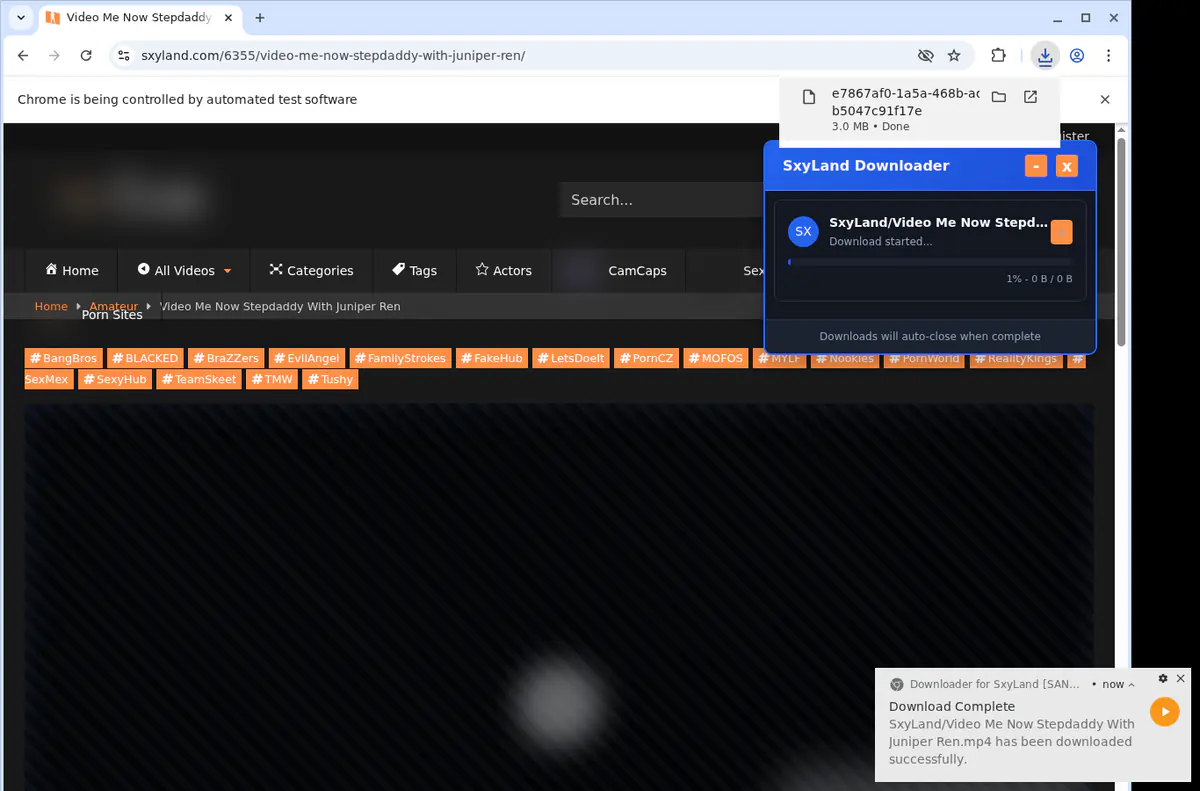Click the browser Back arrow
This screenshot has width=1200, height=791.
tap(23, 56)
